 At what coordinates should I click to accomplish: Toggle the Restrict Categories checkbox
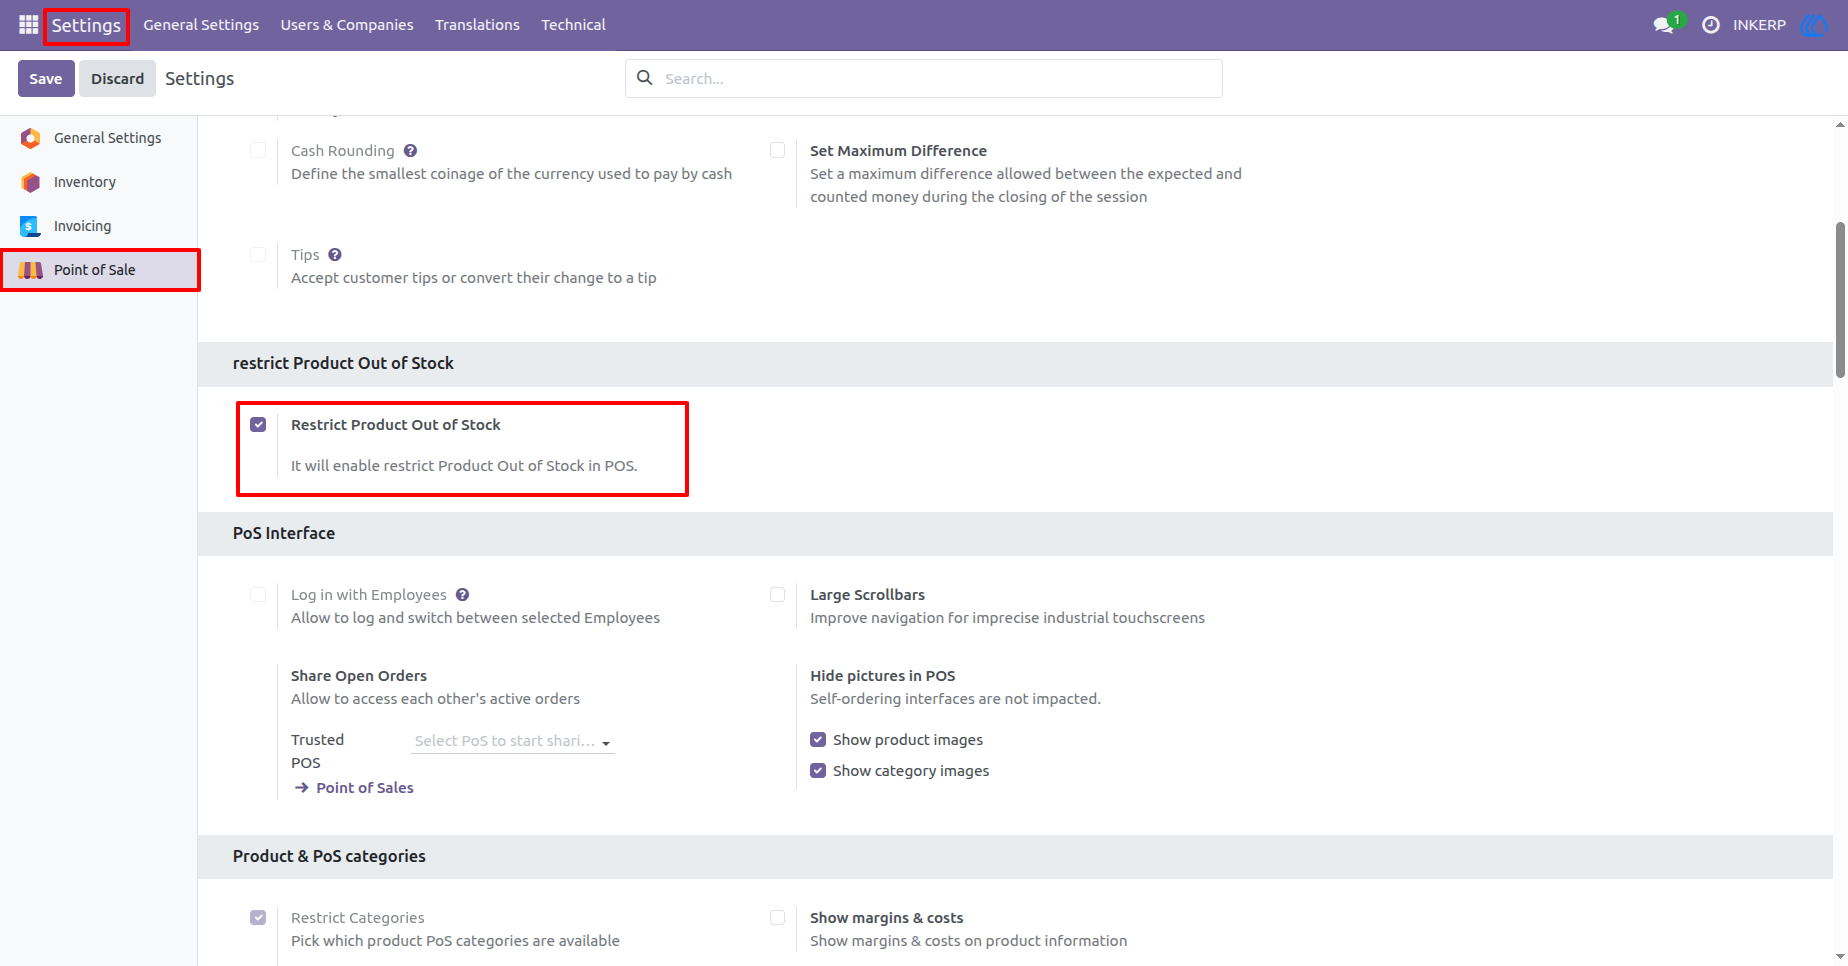click(258, 917)
